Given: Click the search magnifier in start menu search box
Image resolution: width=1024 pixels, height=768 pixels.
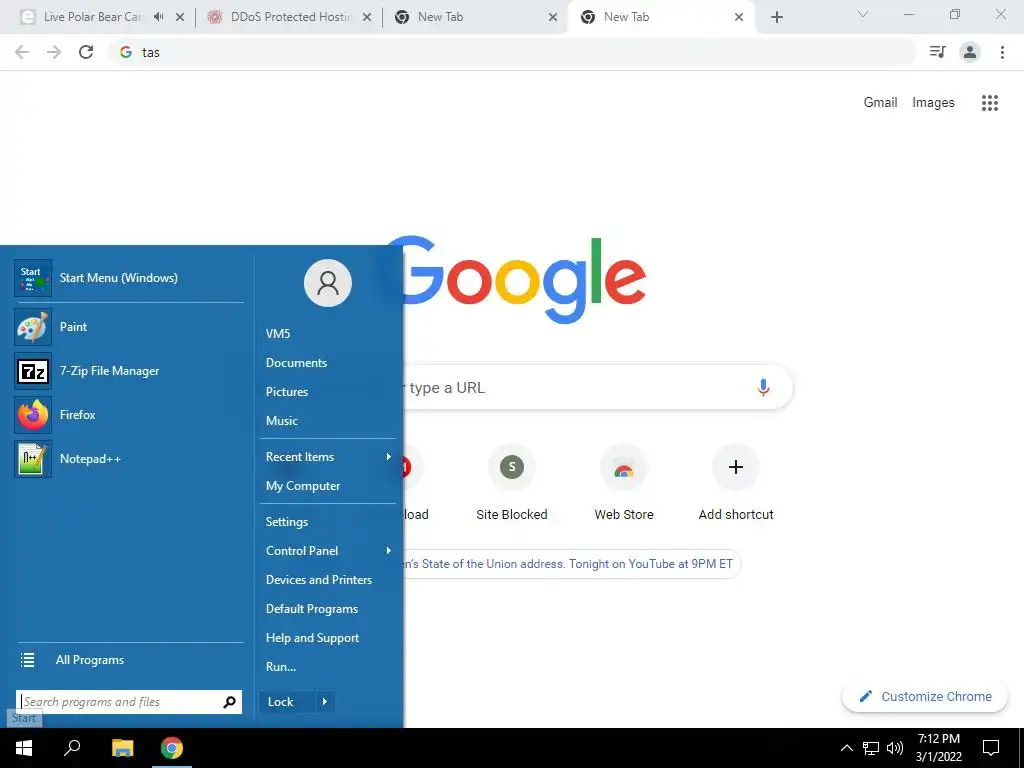Looking at the screenshot, I should [229, 702].
